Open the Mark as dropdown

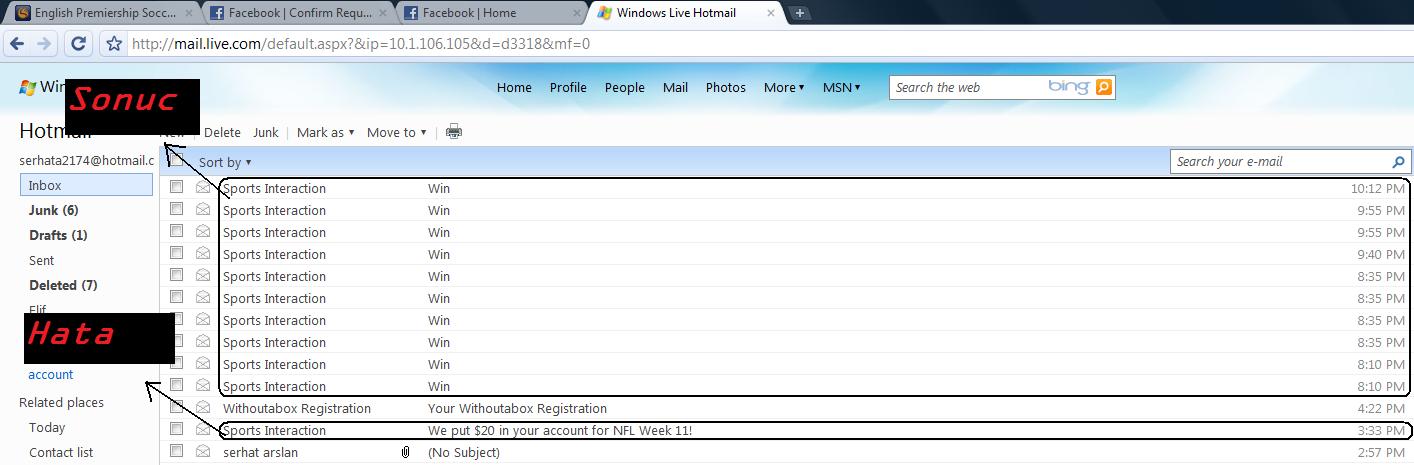326,132
